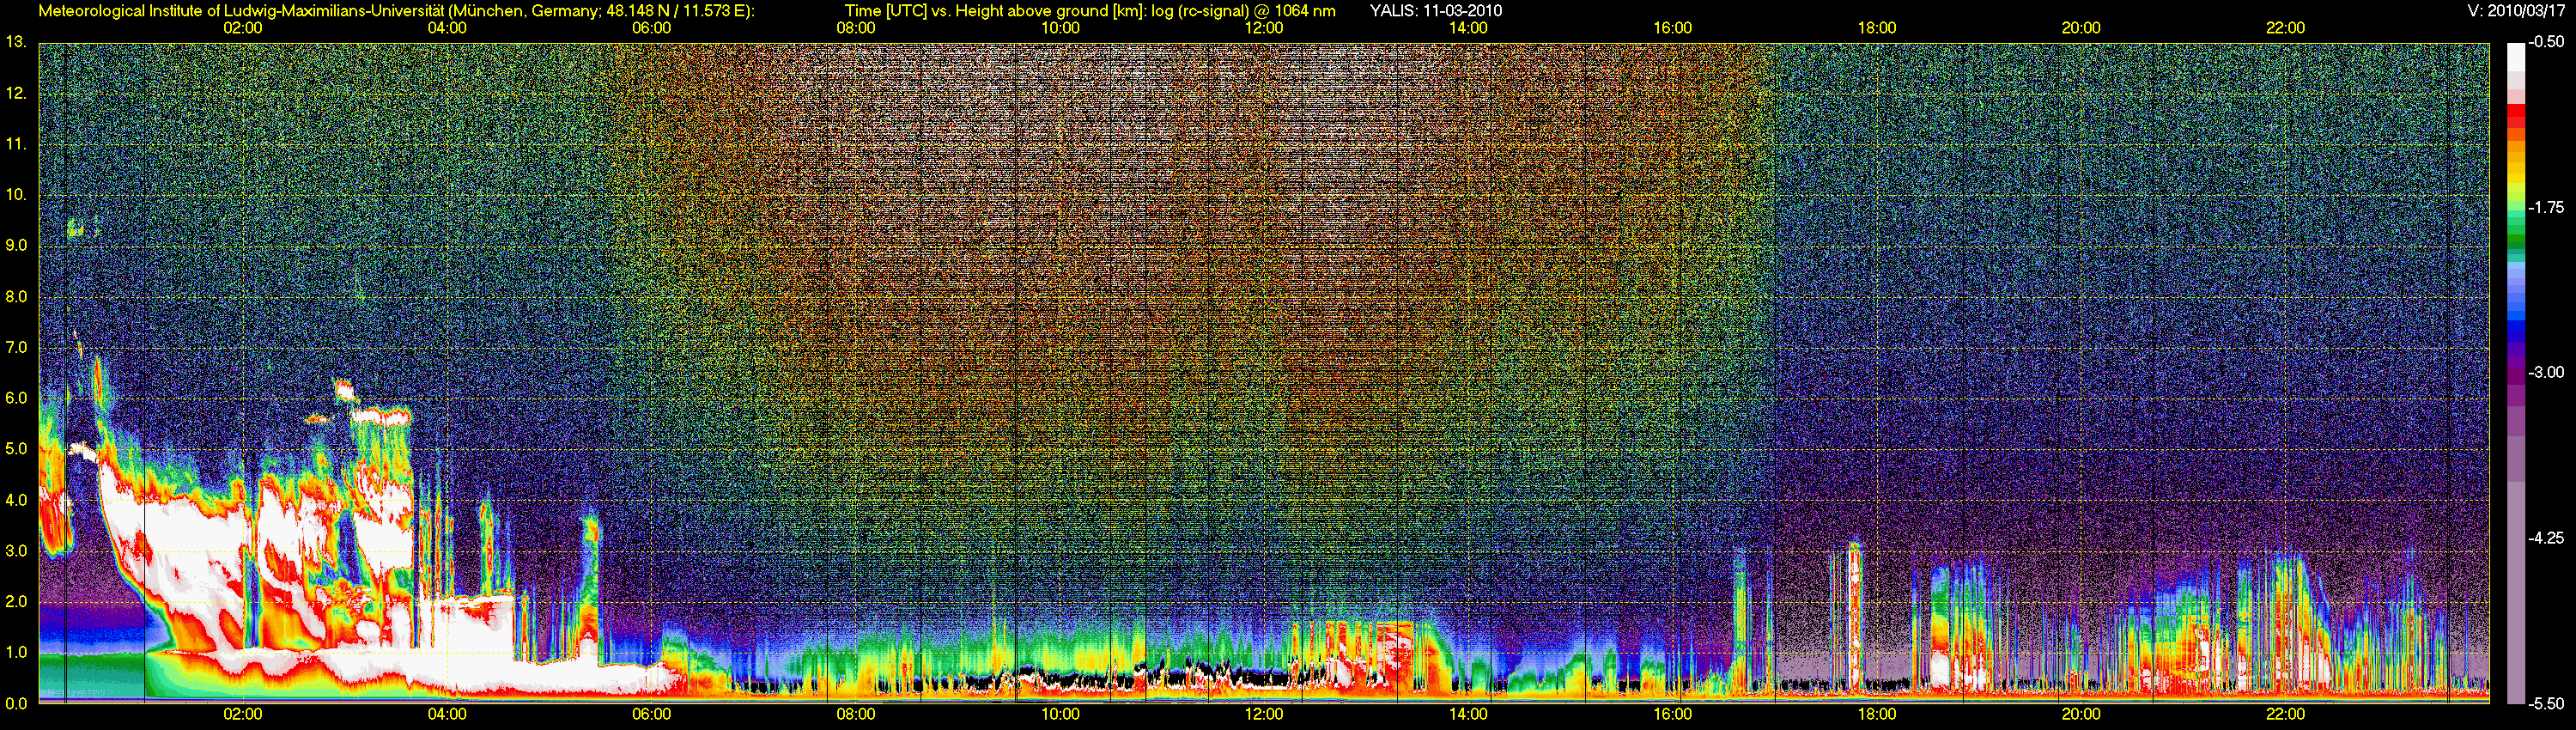Click the 02:00 label on the bottom time axis
Image resolution: width=2576 pixels, height=730 pixels.
tap(243, 715)
